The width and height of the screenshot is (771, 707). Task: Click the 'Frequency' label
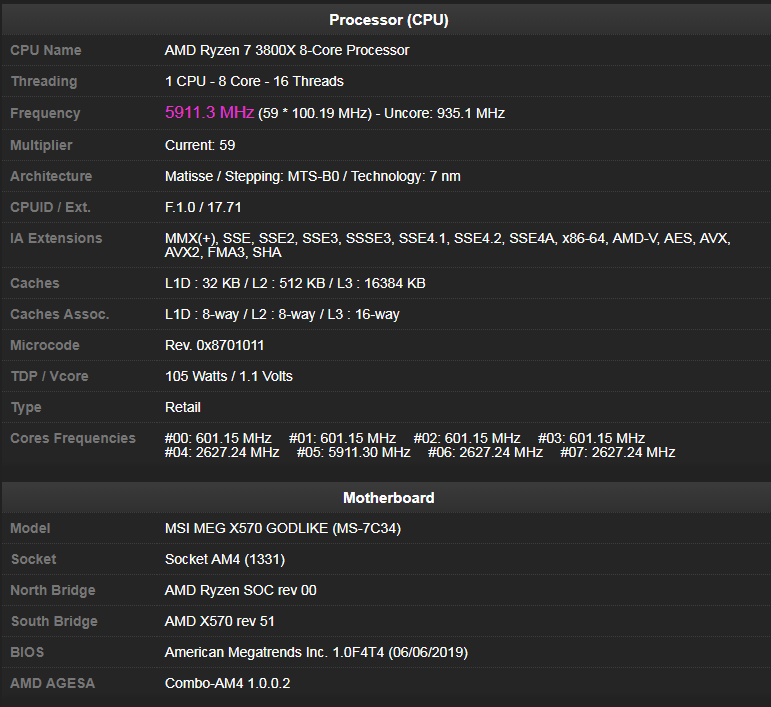45,113
